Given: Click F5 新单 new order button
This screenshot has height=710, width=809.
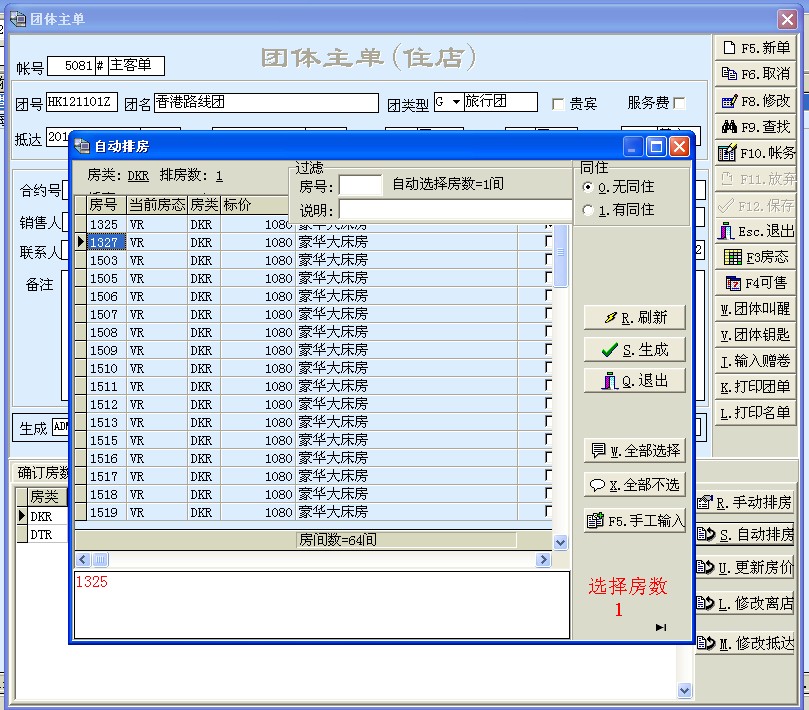Looking at the screenshot, I should 755,48.
